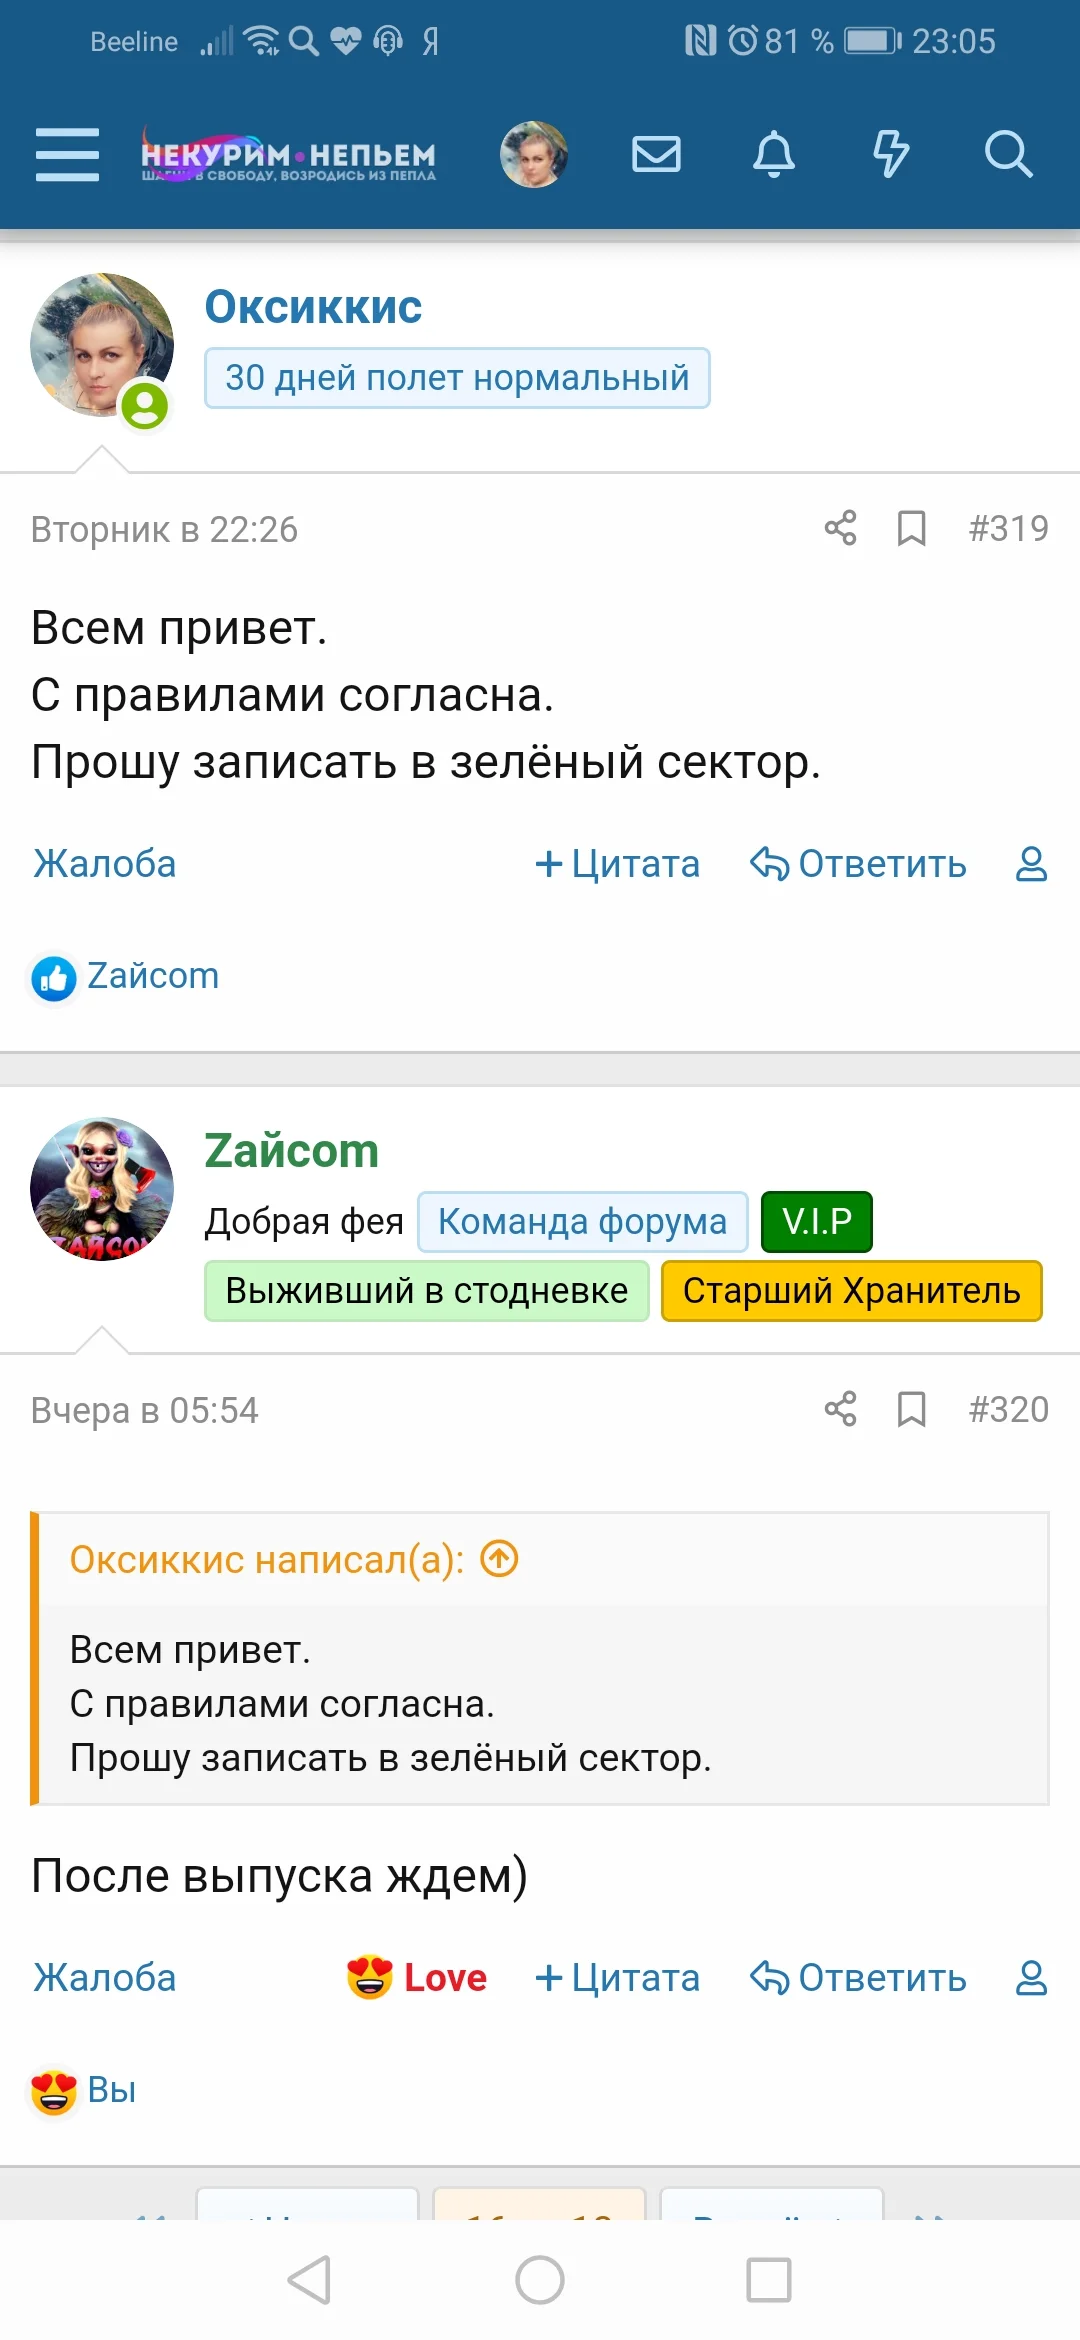Open messages via the envelope icon
The image size is (1080, 2340).
656,155
